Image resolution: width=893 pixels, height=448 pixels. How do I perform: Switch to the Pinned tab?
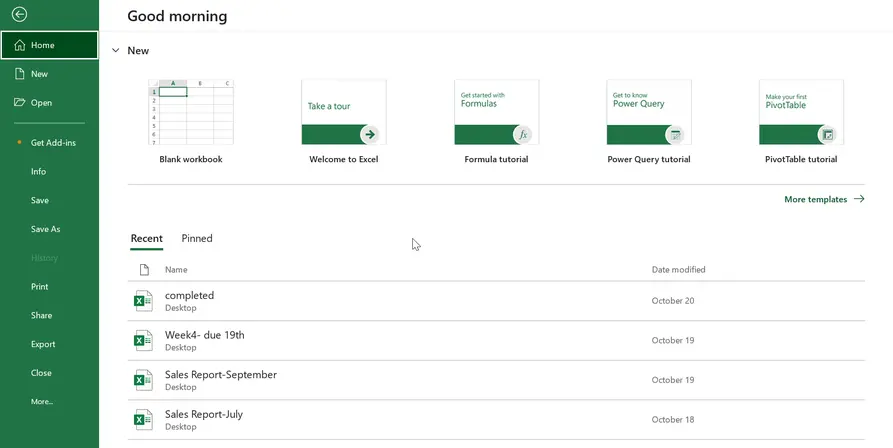point(197,239)
